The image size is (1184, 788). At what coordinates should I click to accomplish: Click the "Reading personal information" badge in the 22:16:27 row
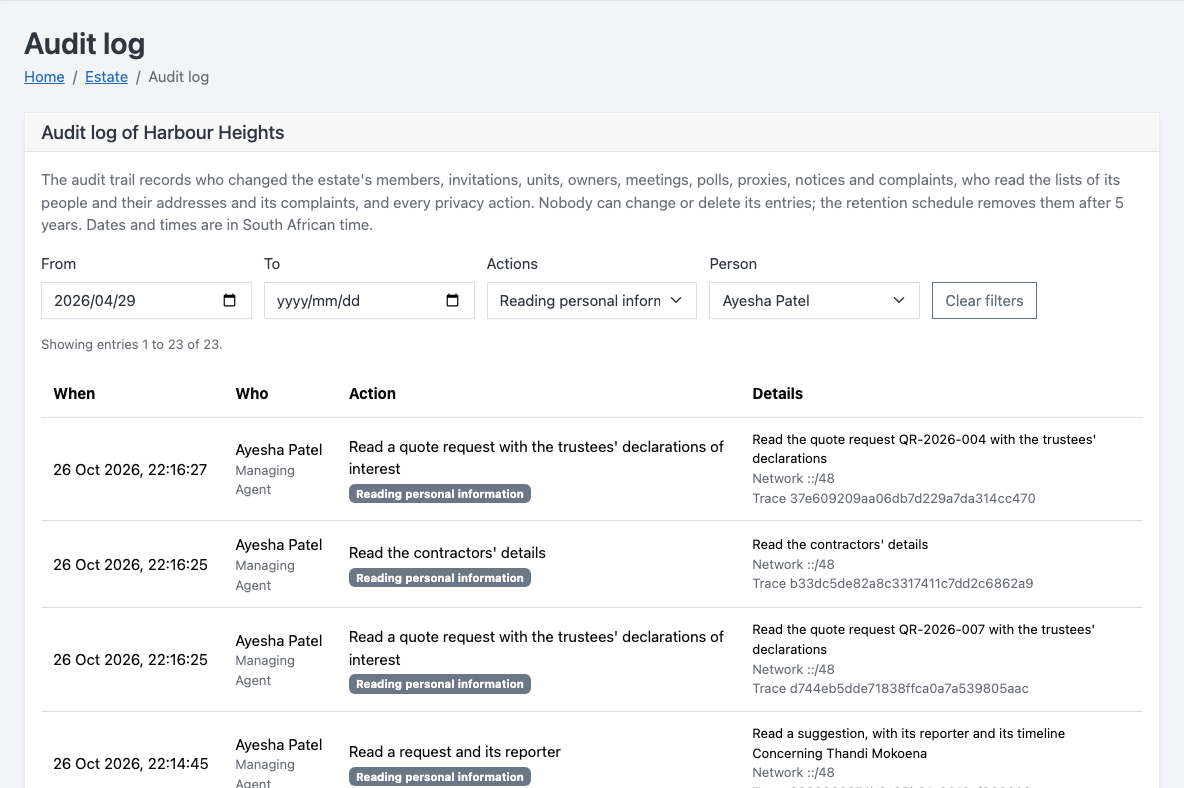click(x=439, y=494)
